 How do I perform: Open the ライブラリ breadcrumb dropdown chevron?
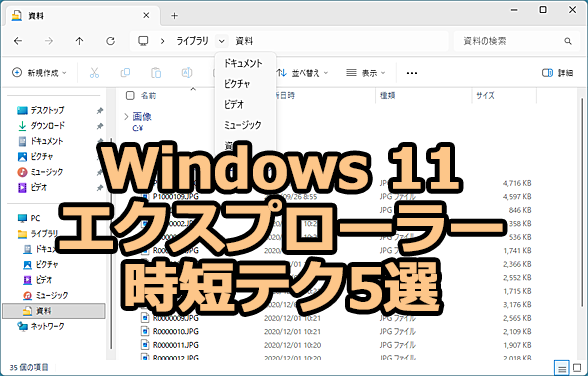click(222, 41)
